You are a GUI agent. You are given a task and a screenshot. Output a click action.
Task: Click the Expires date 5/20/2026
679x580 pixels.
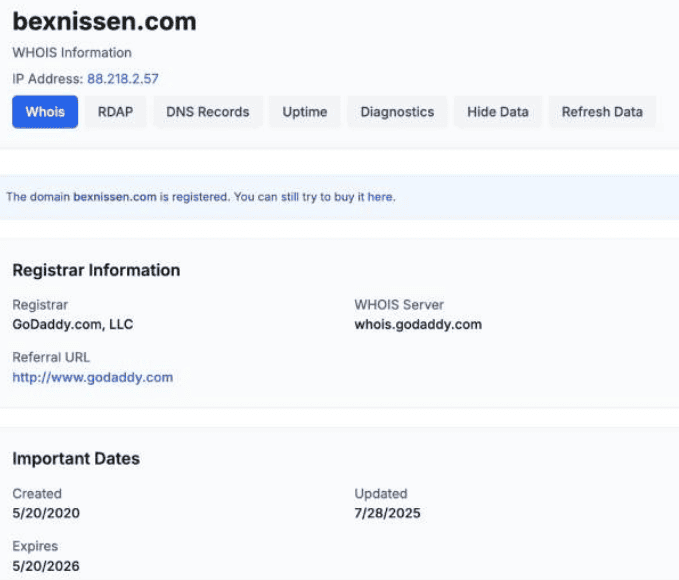(45, 566)
